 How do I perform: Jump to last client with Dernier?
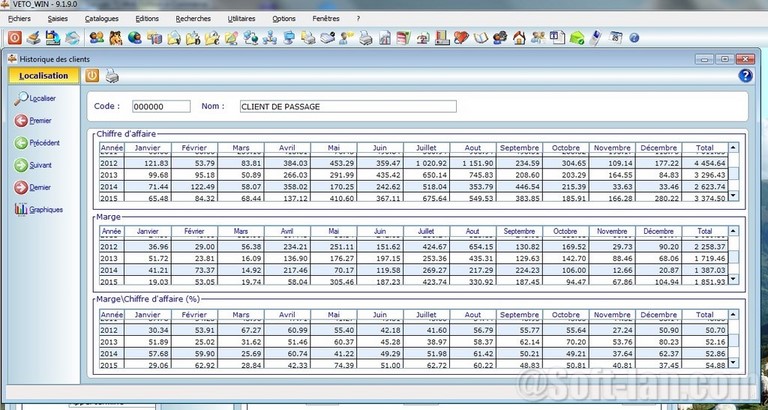(21, 187)
